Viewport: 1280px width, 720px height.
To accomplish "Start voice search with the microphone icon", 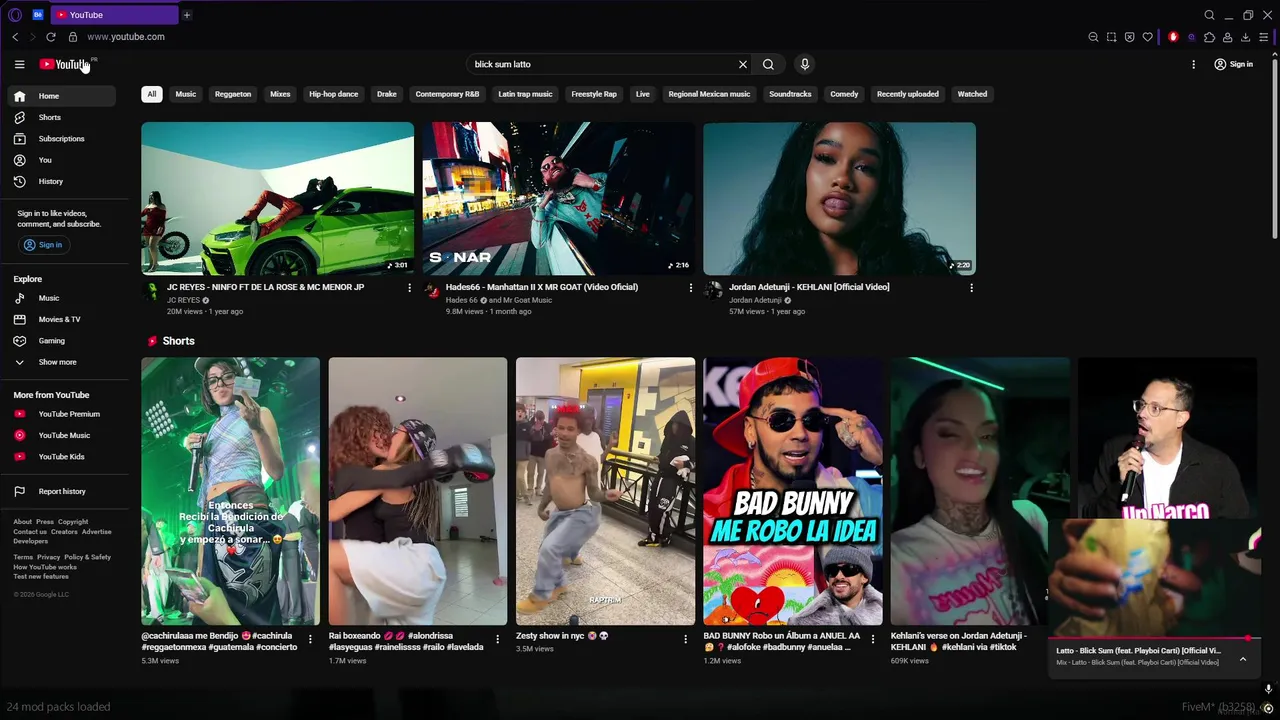I will 804,64.
